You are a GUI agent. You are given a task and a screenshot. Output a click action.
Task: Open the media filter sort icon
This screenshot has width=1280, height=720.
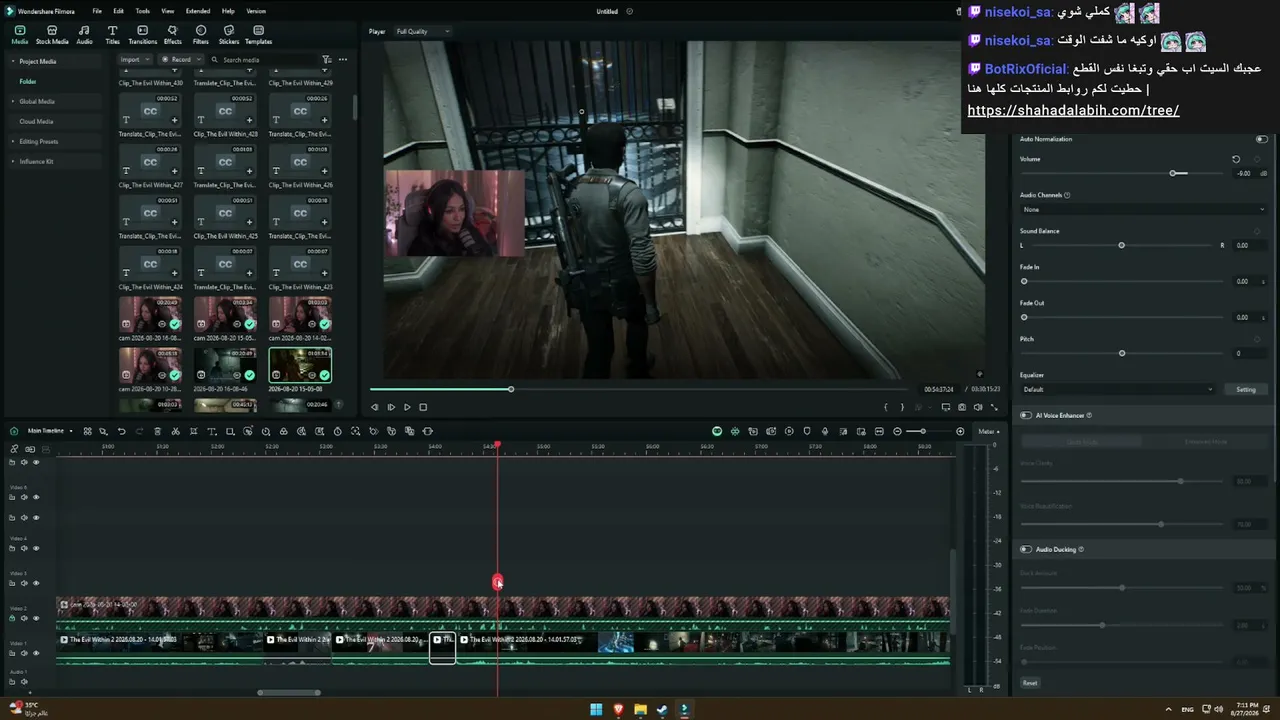tap(327, 60)
